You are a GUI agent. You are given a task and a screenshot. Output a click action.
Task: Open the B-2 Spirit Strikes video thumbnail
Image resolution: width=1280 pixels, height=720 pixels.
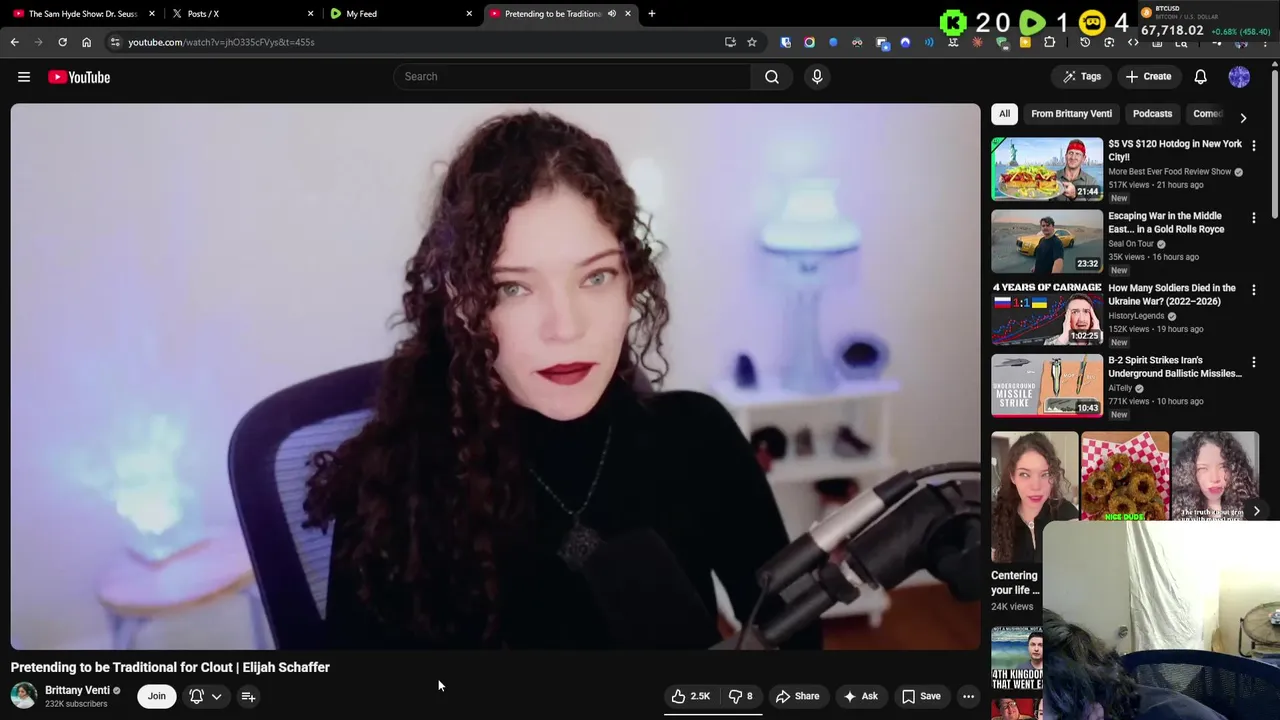(x=1047, y=385)
